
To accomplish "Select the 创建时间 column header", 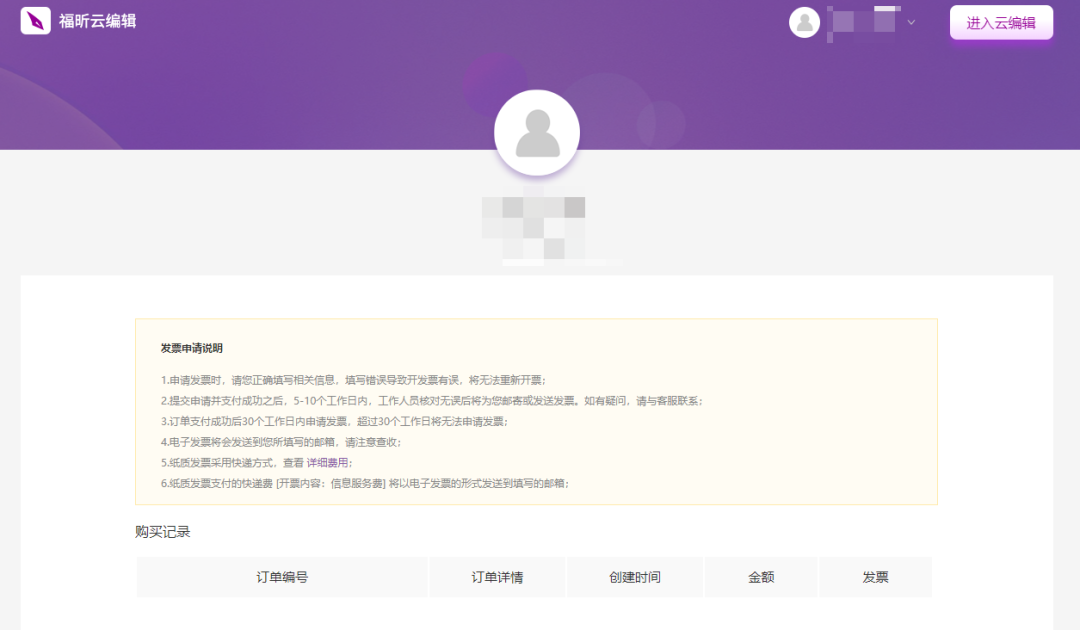I will click(634, 577).
